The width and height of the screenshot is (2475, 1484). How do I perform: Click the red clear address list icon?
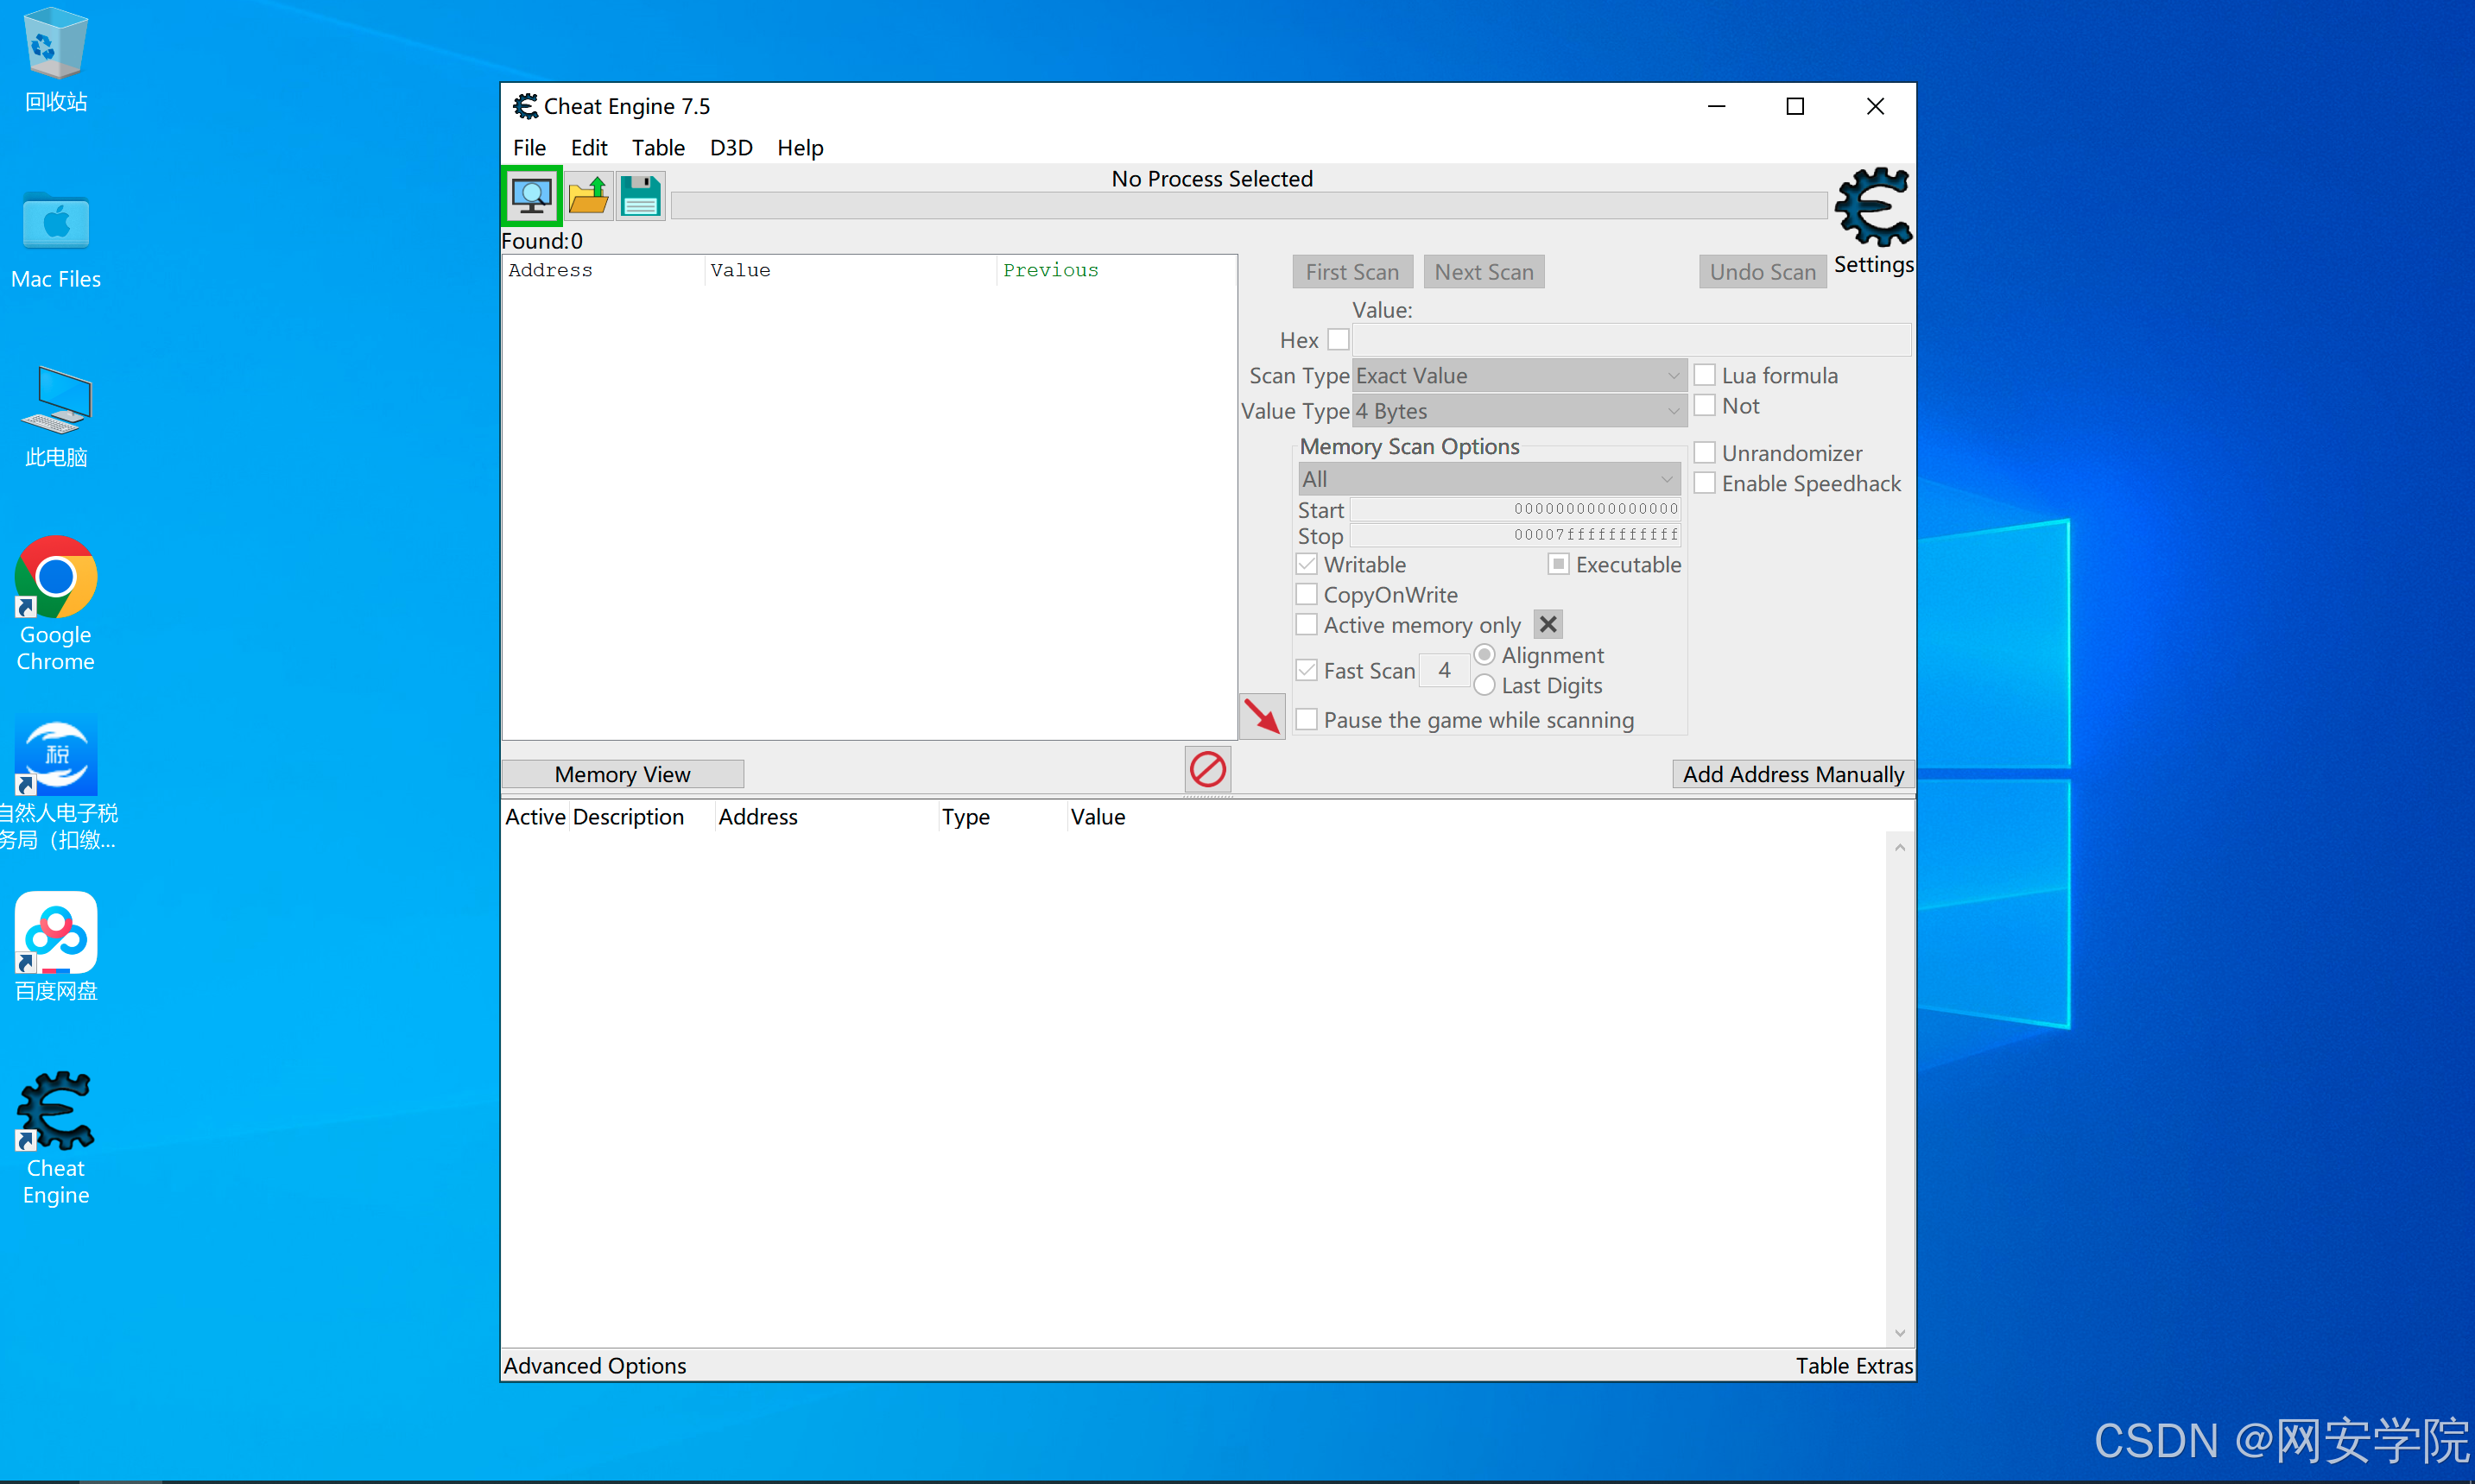pyautogui.click(x=1207, y=770)
